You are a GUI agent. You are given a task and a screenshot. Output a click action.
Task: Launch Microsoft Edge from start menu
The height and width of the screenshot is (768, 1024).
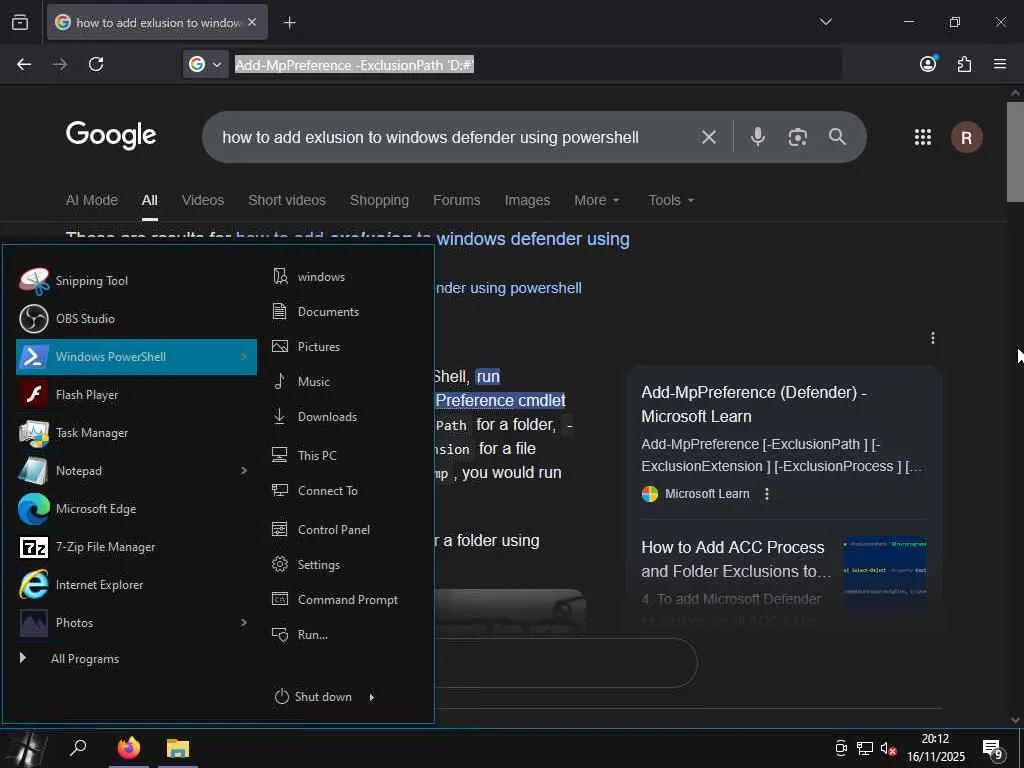(x=136, y=509)
